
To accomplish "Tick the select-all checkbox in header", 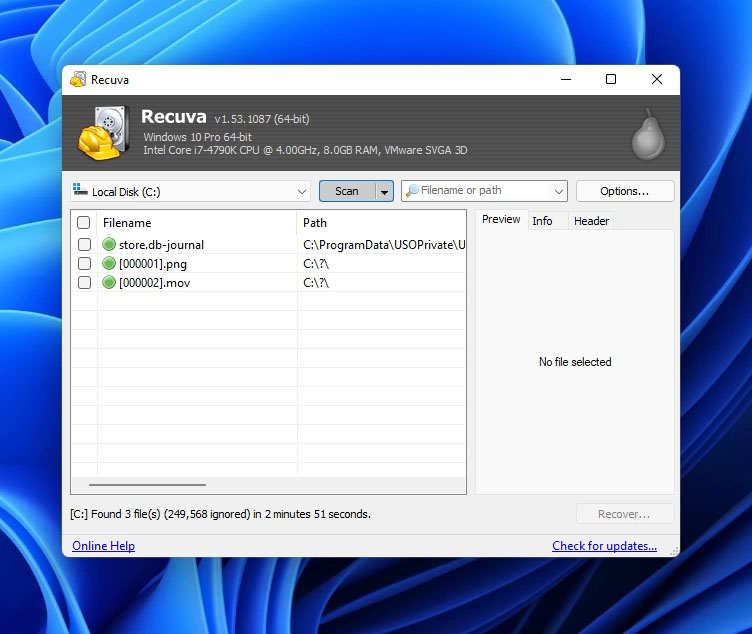I will tap(83, 223).
